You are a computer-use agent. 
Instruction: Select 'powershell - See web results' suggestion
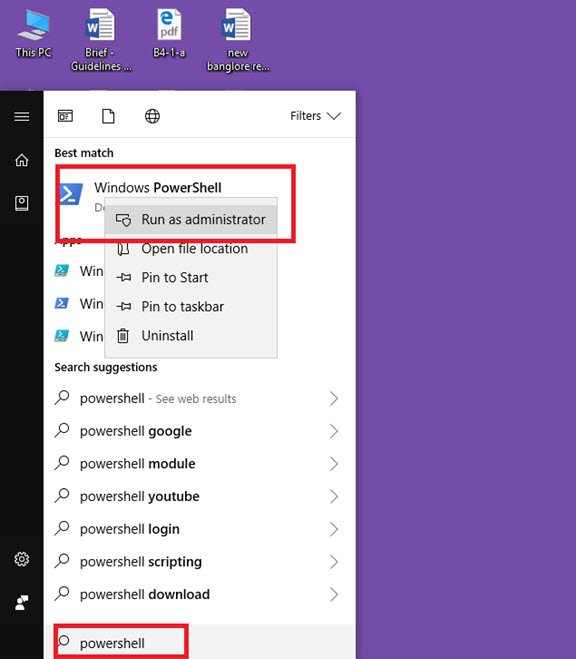pyautogui.click(x=200, y=398)
